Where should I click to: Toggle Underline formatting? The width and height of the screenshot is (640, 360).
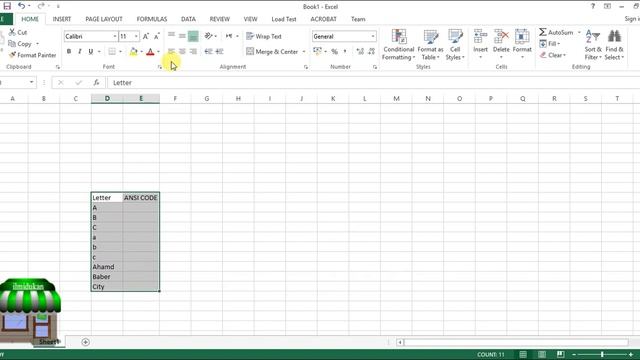(x=91, y=51)
